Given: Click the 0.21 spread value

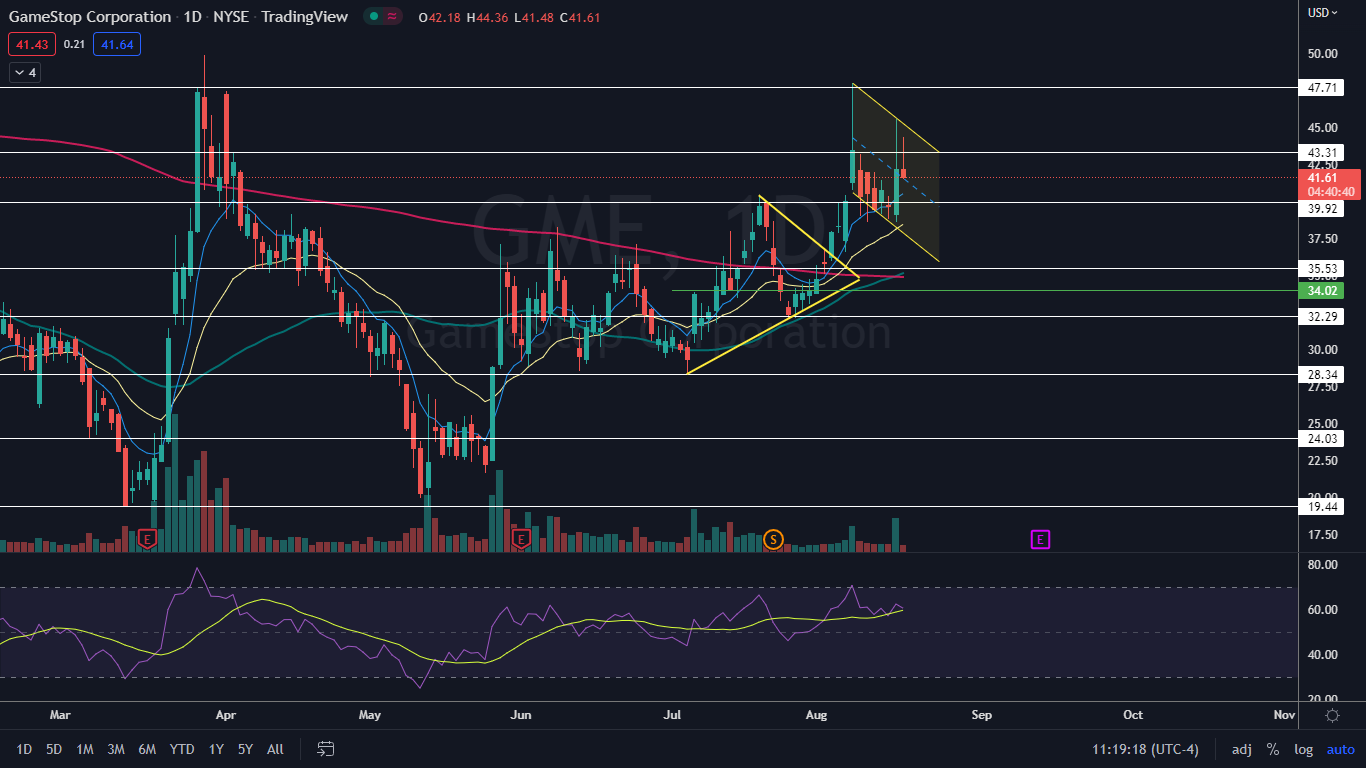Looking at the screenshot, I should (74, 44).
